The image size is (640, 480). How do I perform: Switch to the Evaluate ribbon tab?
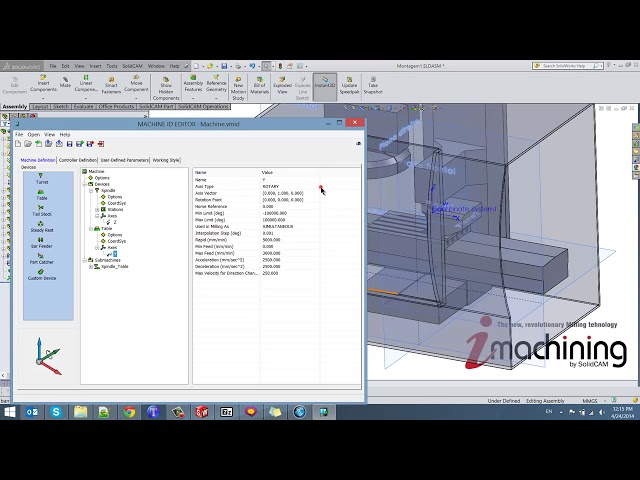coord(83,107)
